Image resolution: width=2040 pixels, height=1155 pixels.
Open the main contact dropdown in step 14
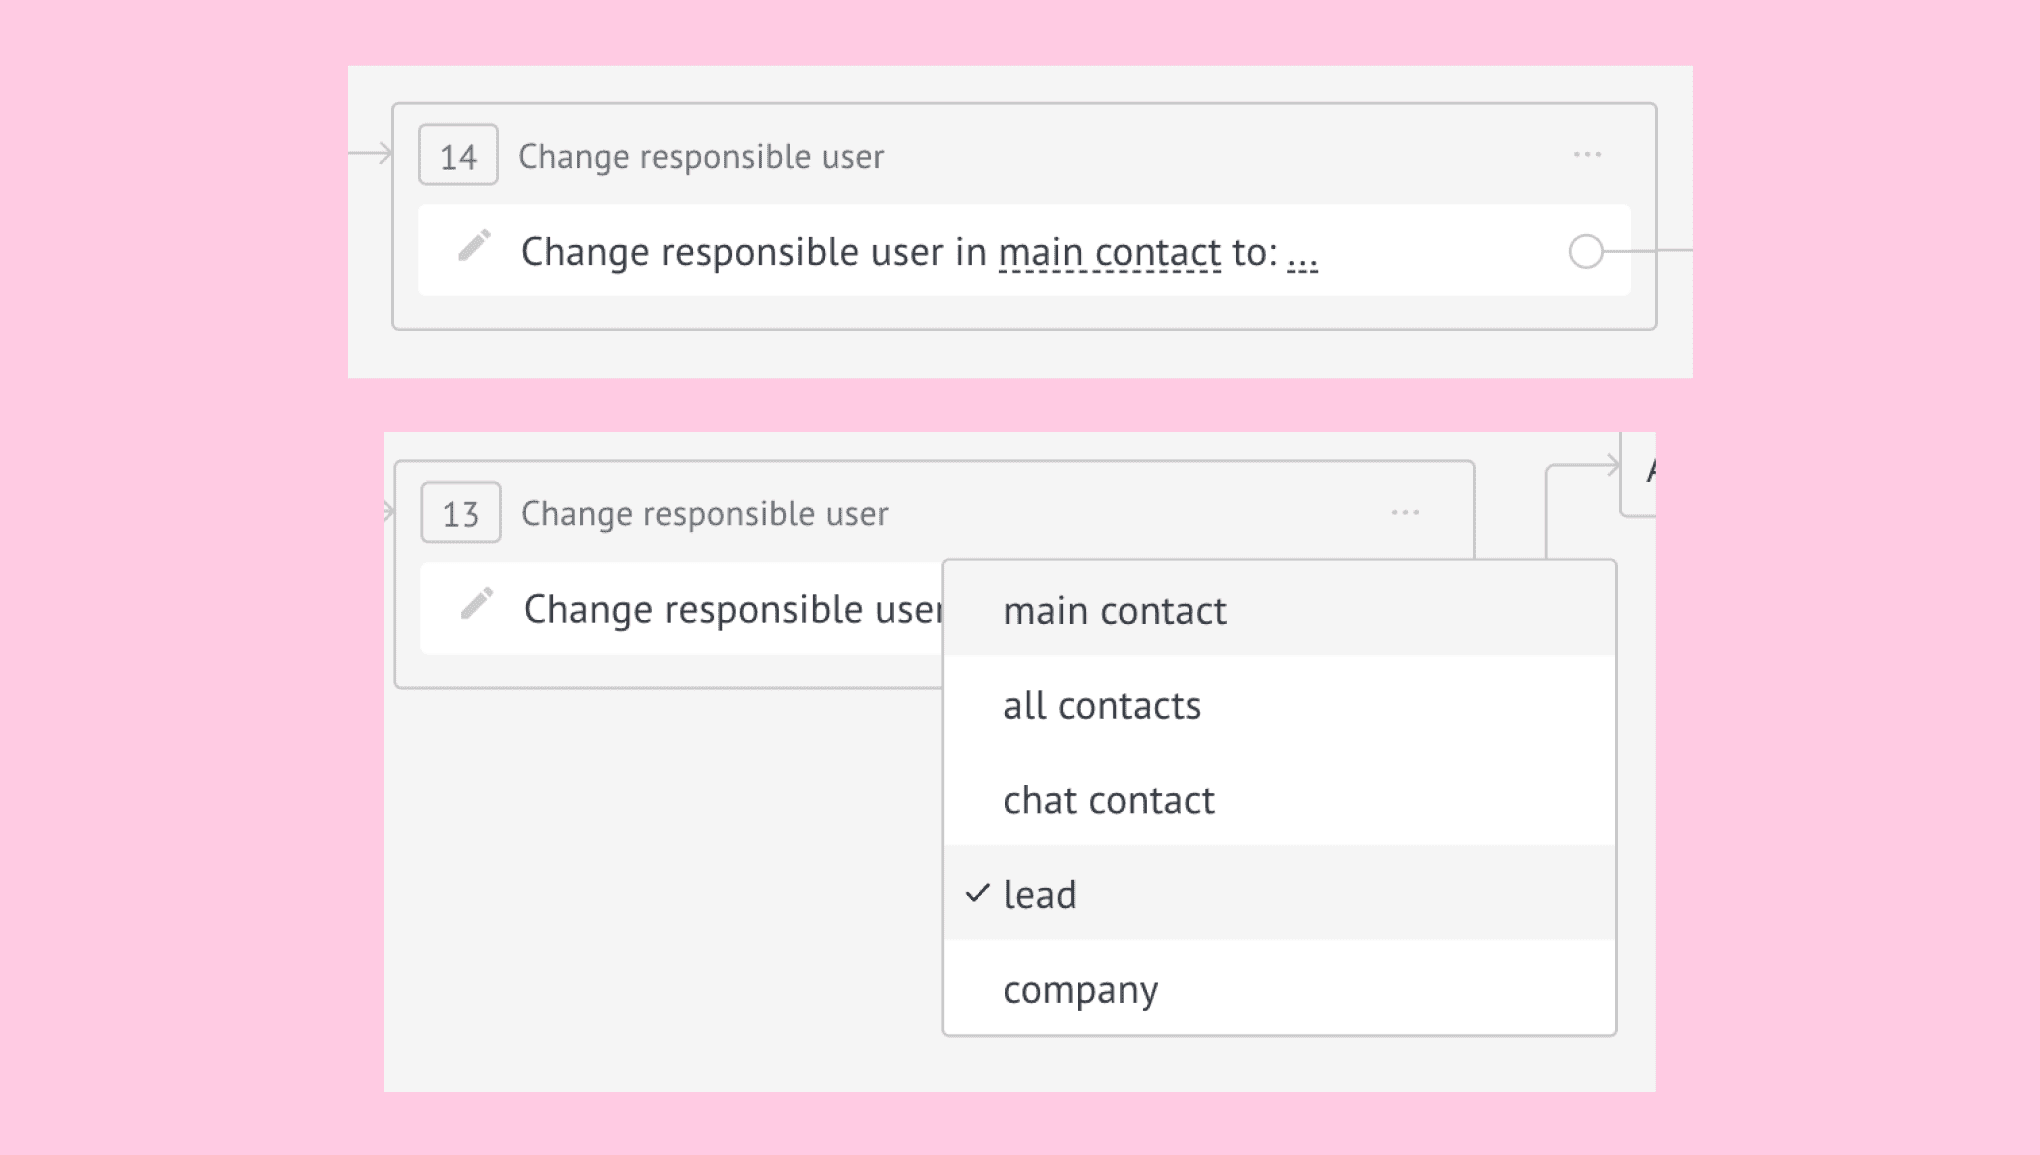click(x=1109, y=252)
